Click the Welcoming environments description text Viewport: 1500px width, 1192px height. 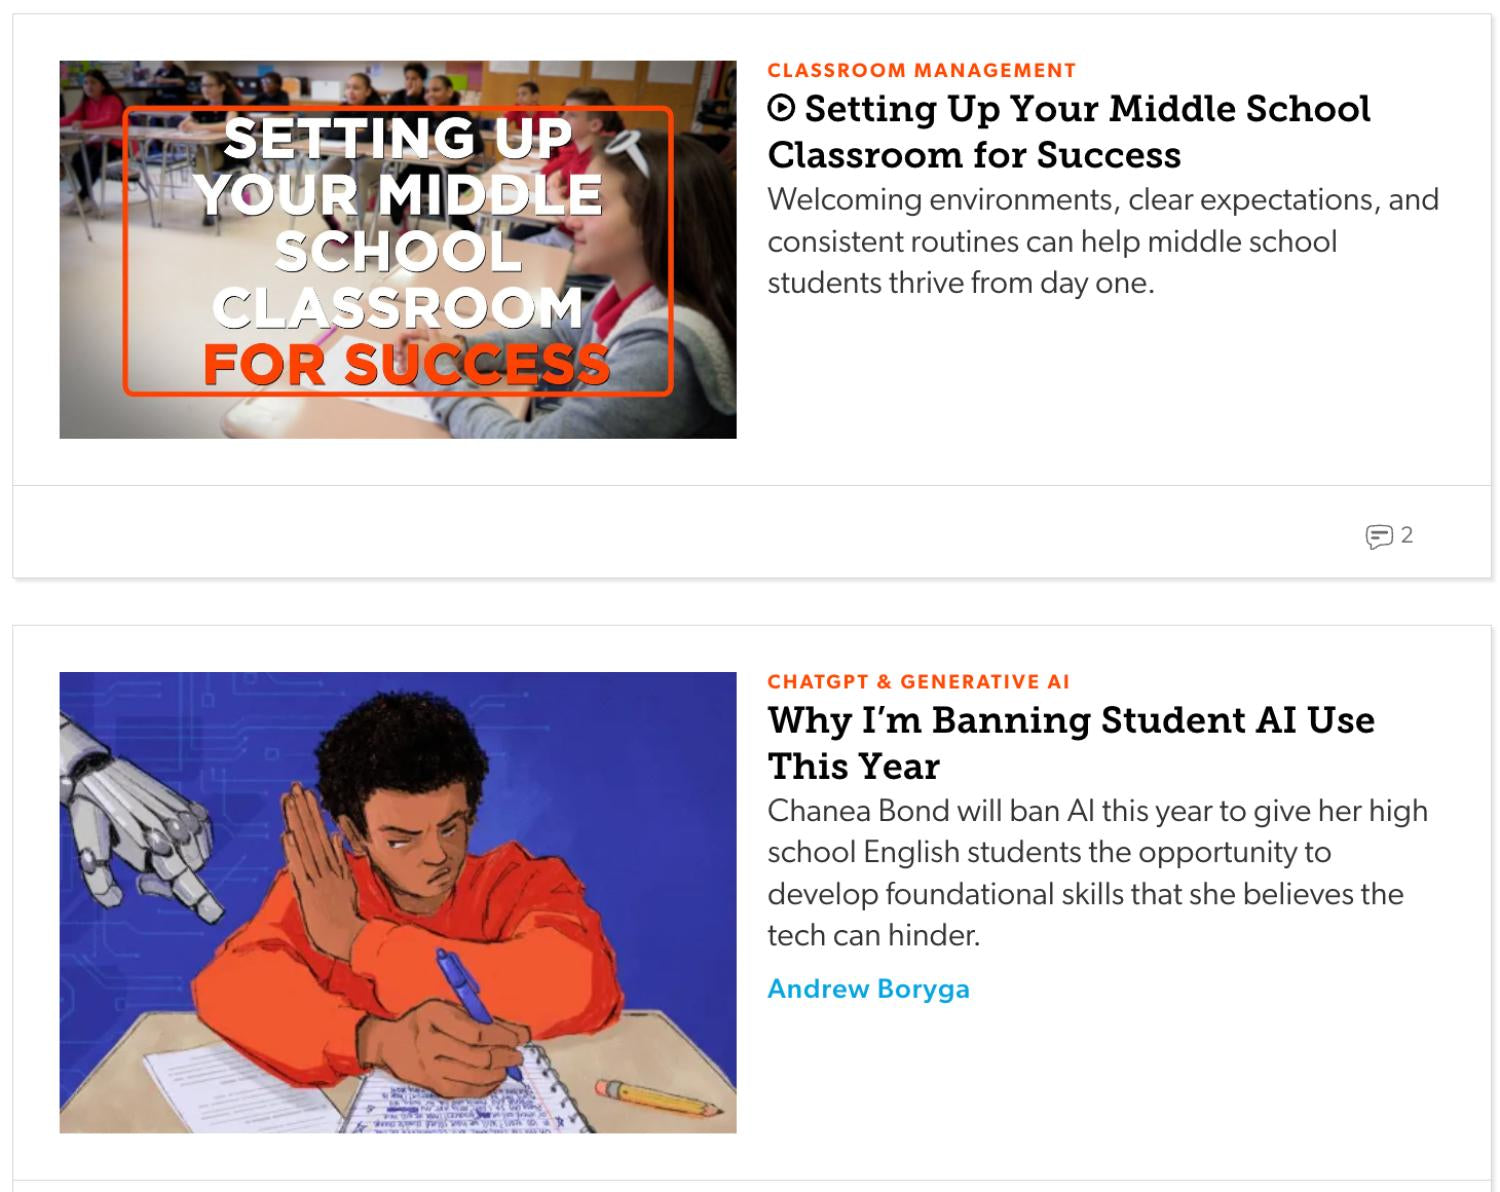(x=1103, y=241)
